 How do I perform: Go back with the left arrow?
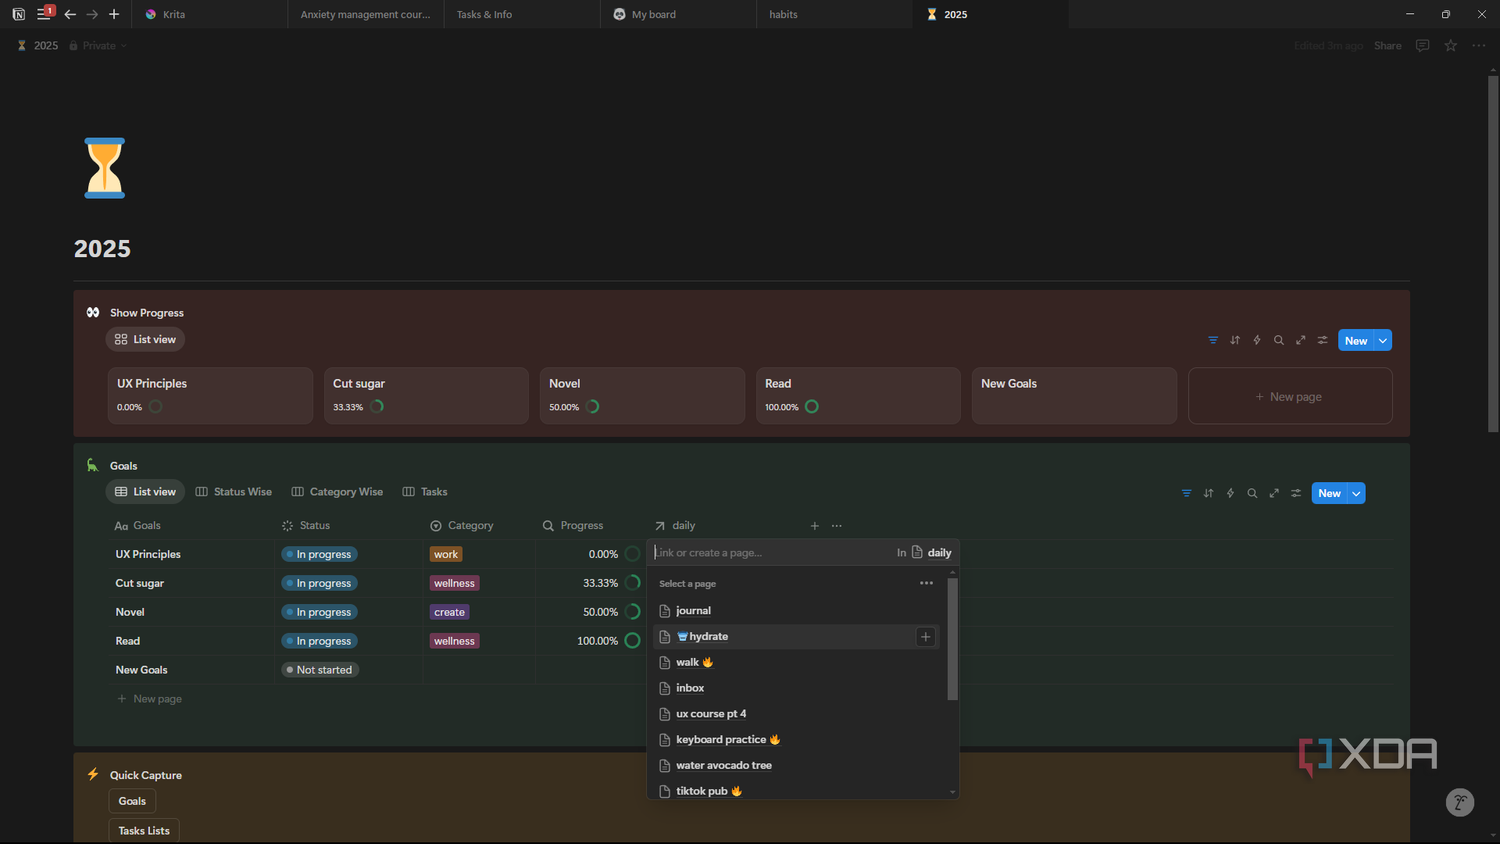pyautogui.click(x=70, y=14)
